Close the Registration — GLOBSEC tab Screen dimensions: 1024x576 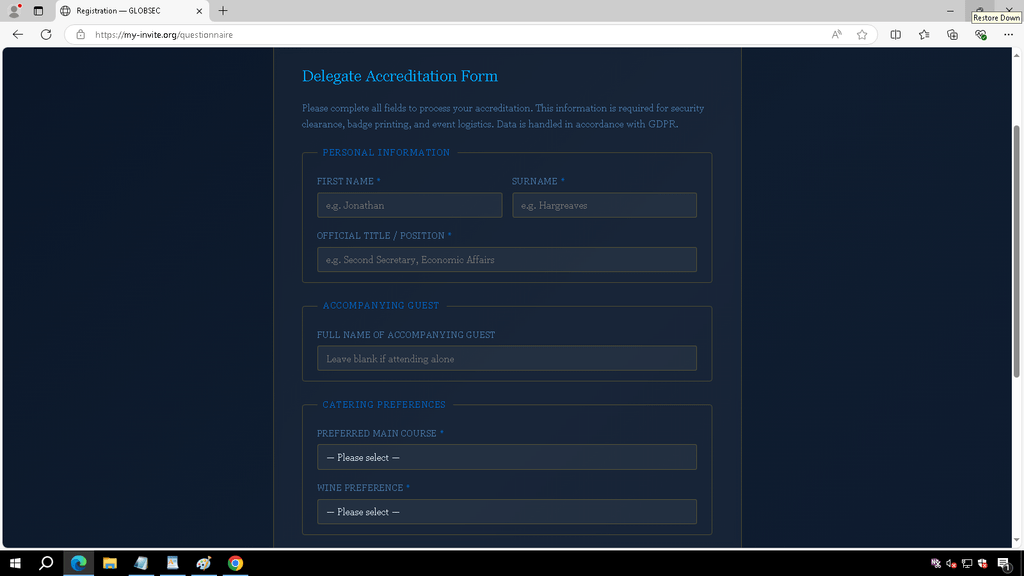pyautogui.click(x=199, y=11)
